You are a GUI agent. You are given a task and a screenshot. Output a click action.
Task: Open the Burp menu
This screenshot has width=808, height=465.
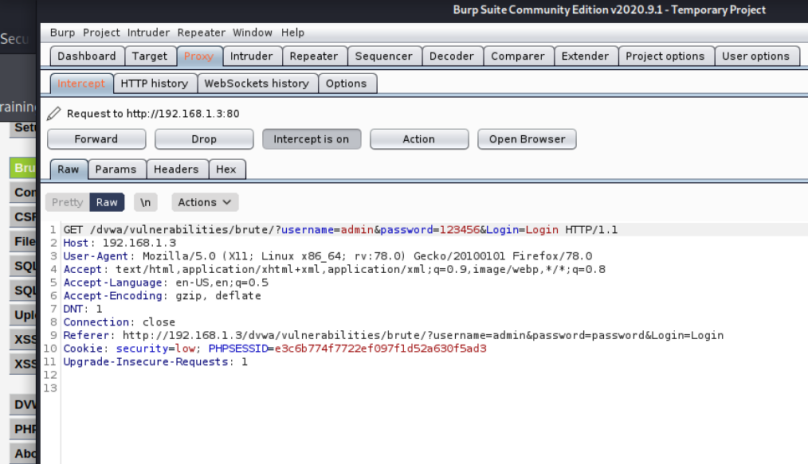tap(62, 32)
